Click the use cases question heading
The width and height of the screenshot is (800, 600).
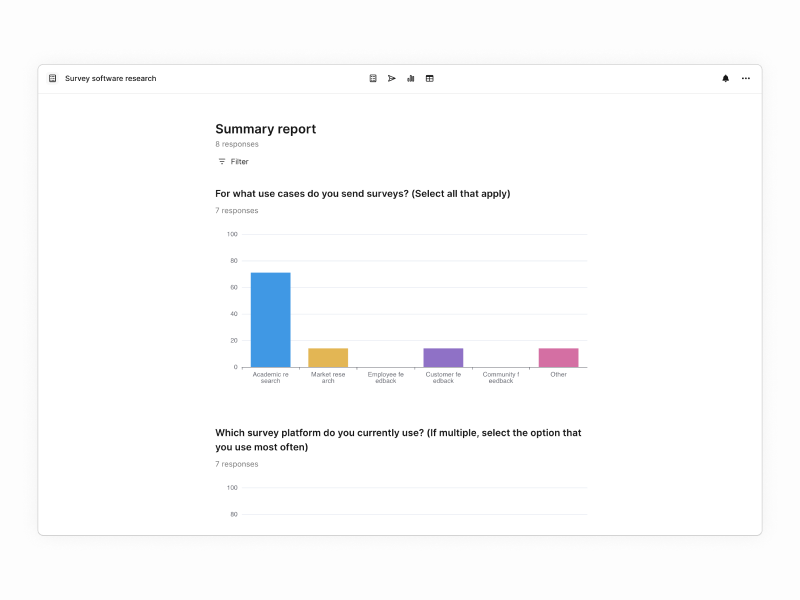click(x=363, y=194)
